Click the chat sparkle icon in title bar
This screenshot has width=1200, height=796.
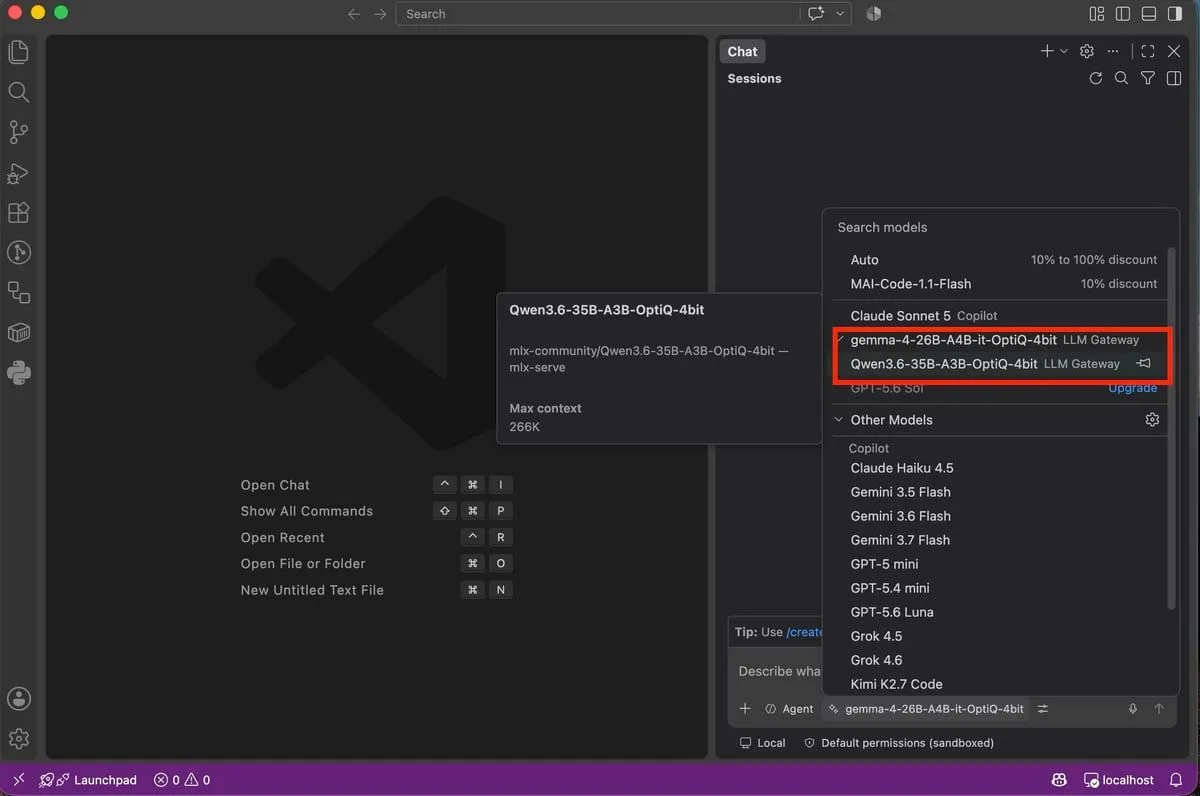point(816,14)
